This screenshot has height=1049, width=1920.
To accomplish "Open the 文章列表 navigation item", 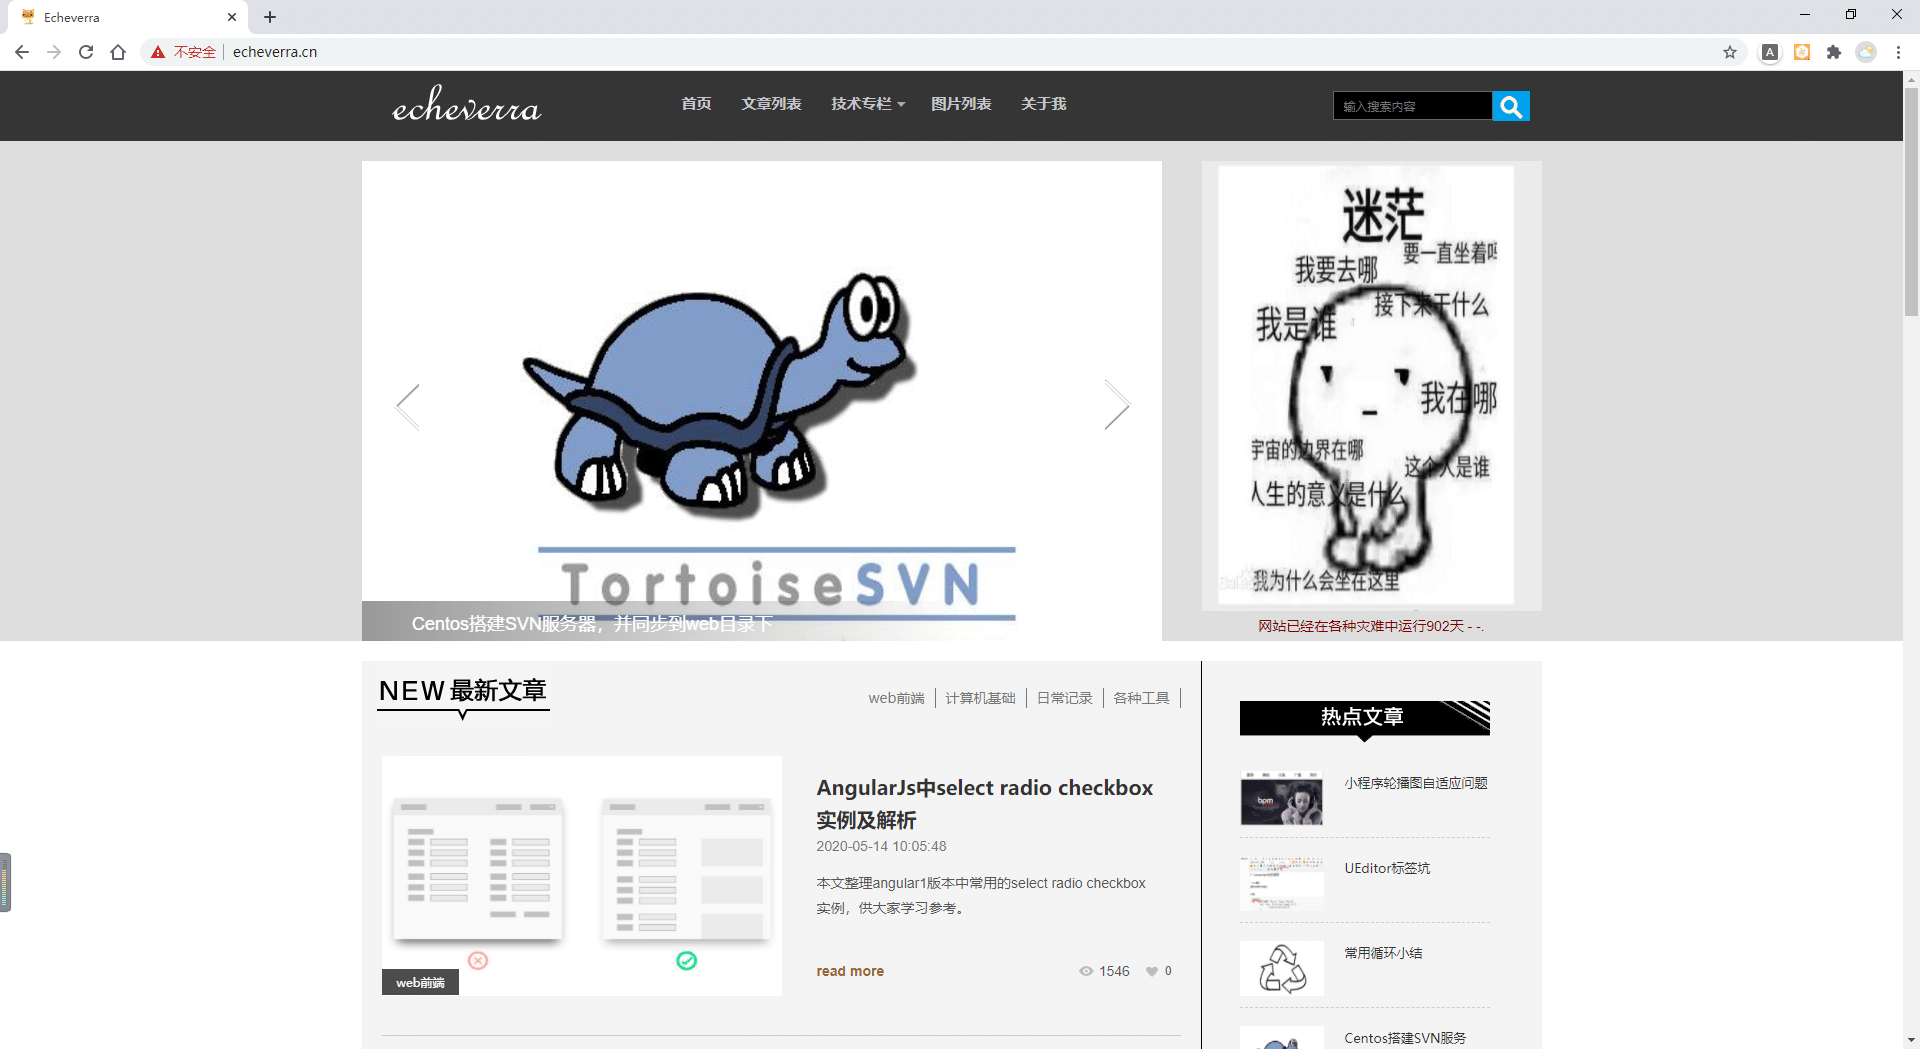I will pyautogui.click(x=771, y=104).
